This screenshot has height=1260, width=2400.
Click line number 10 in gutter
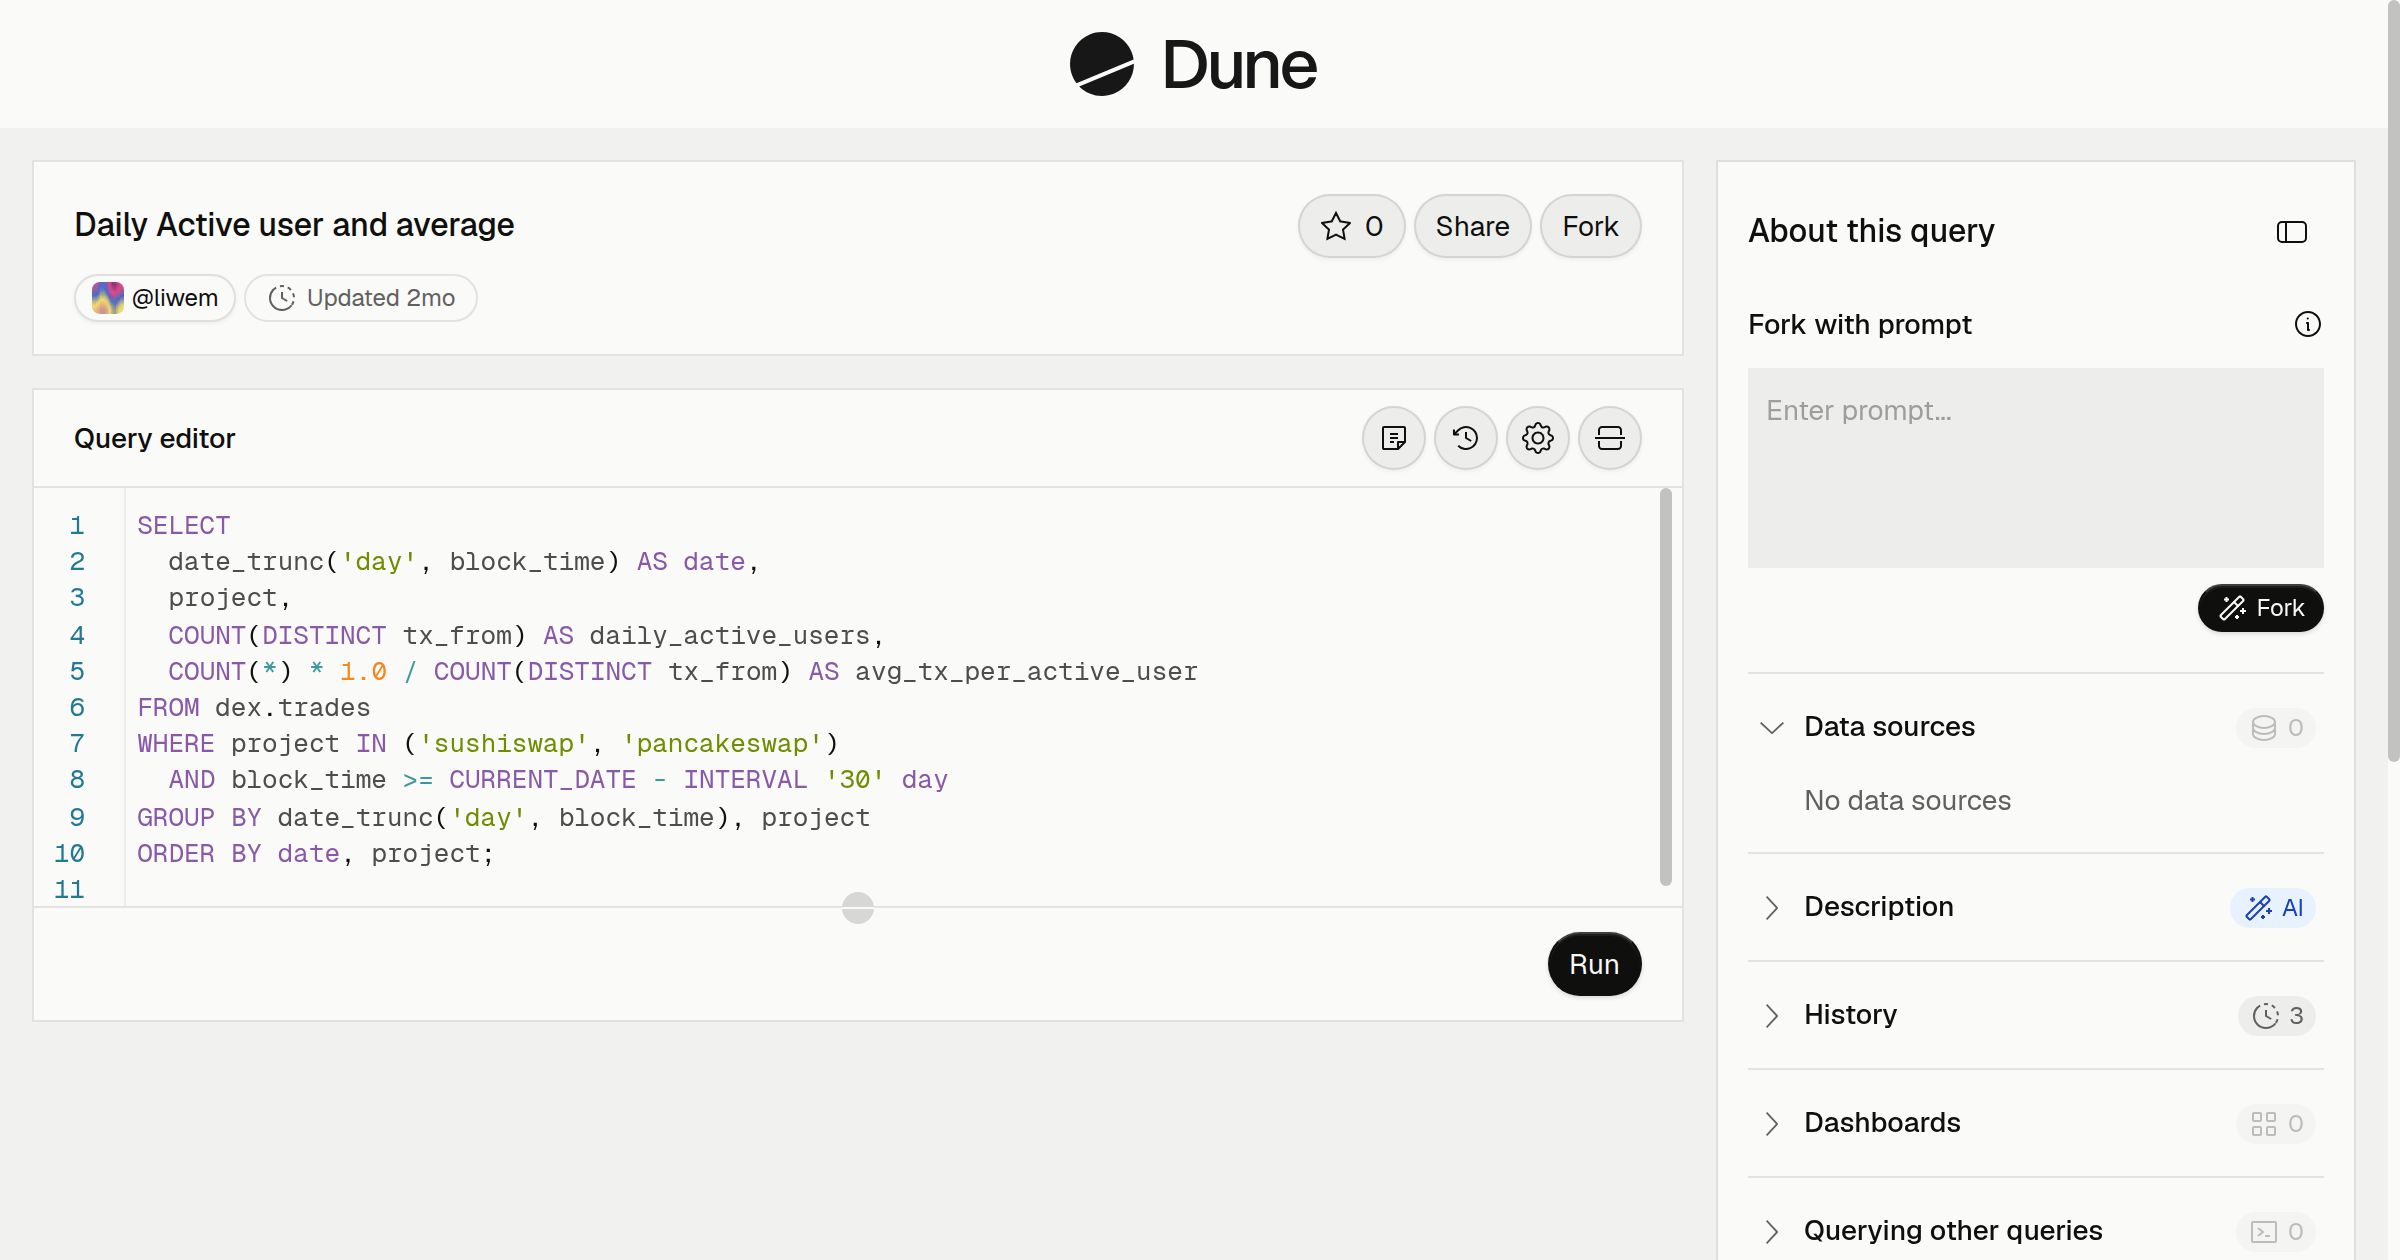69,854
